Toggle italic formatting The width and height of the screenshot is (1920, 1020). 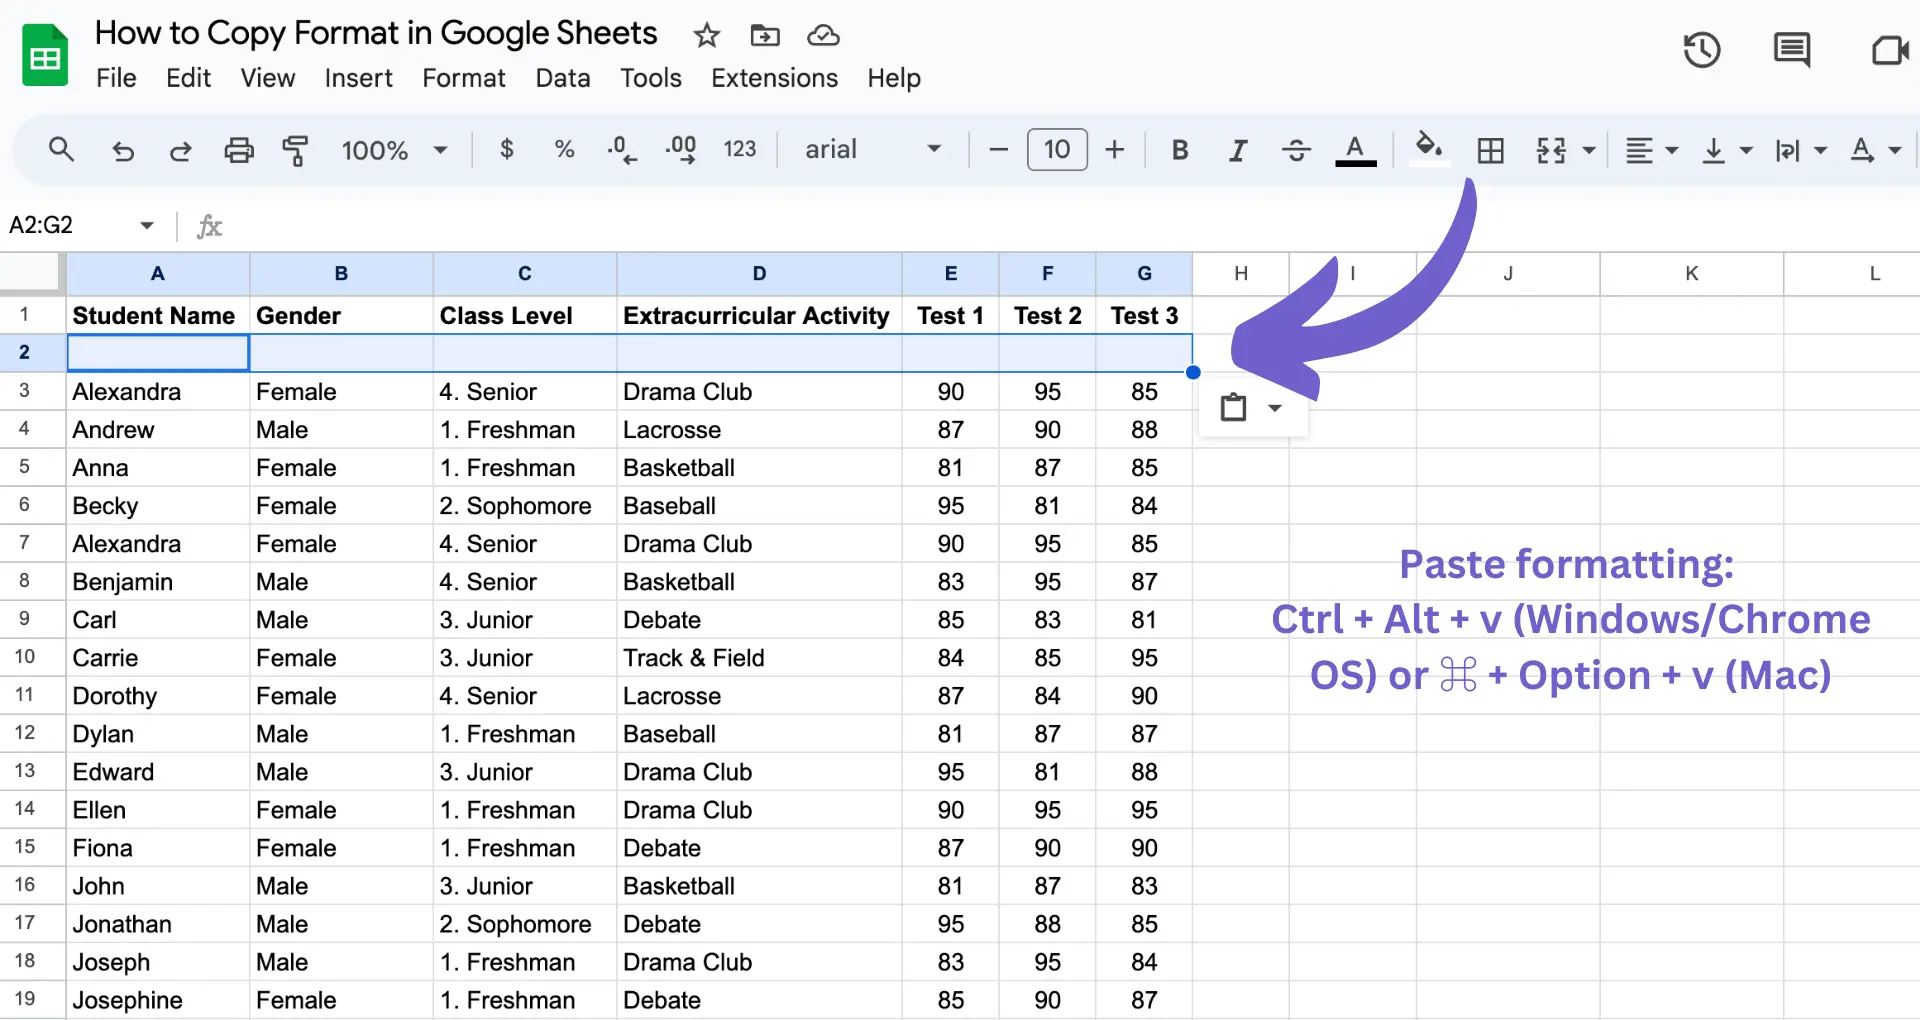[1238, 150]
